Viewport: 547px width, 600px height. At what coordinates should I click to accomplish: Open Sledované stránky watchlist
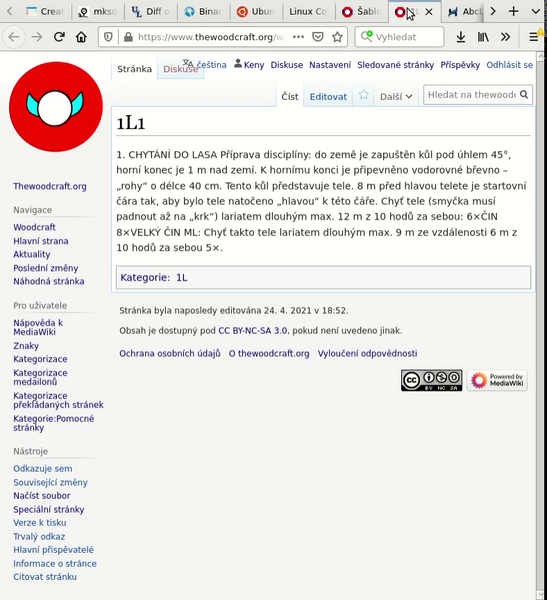tap(395, 65)
